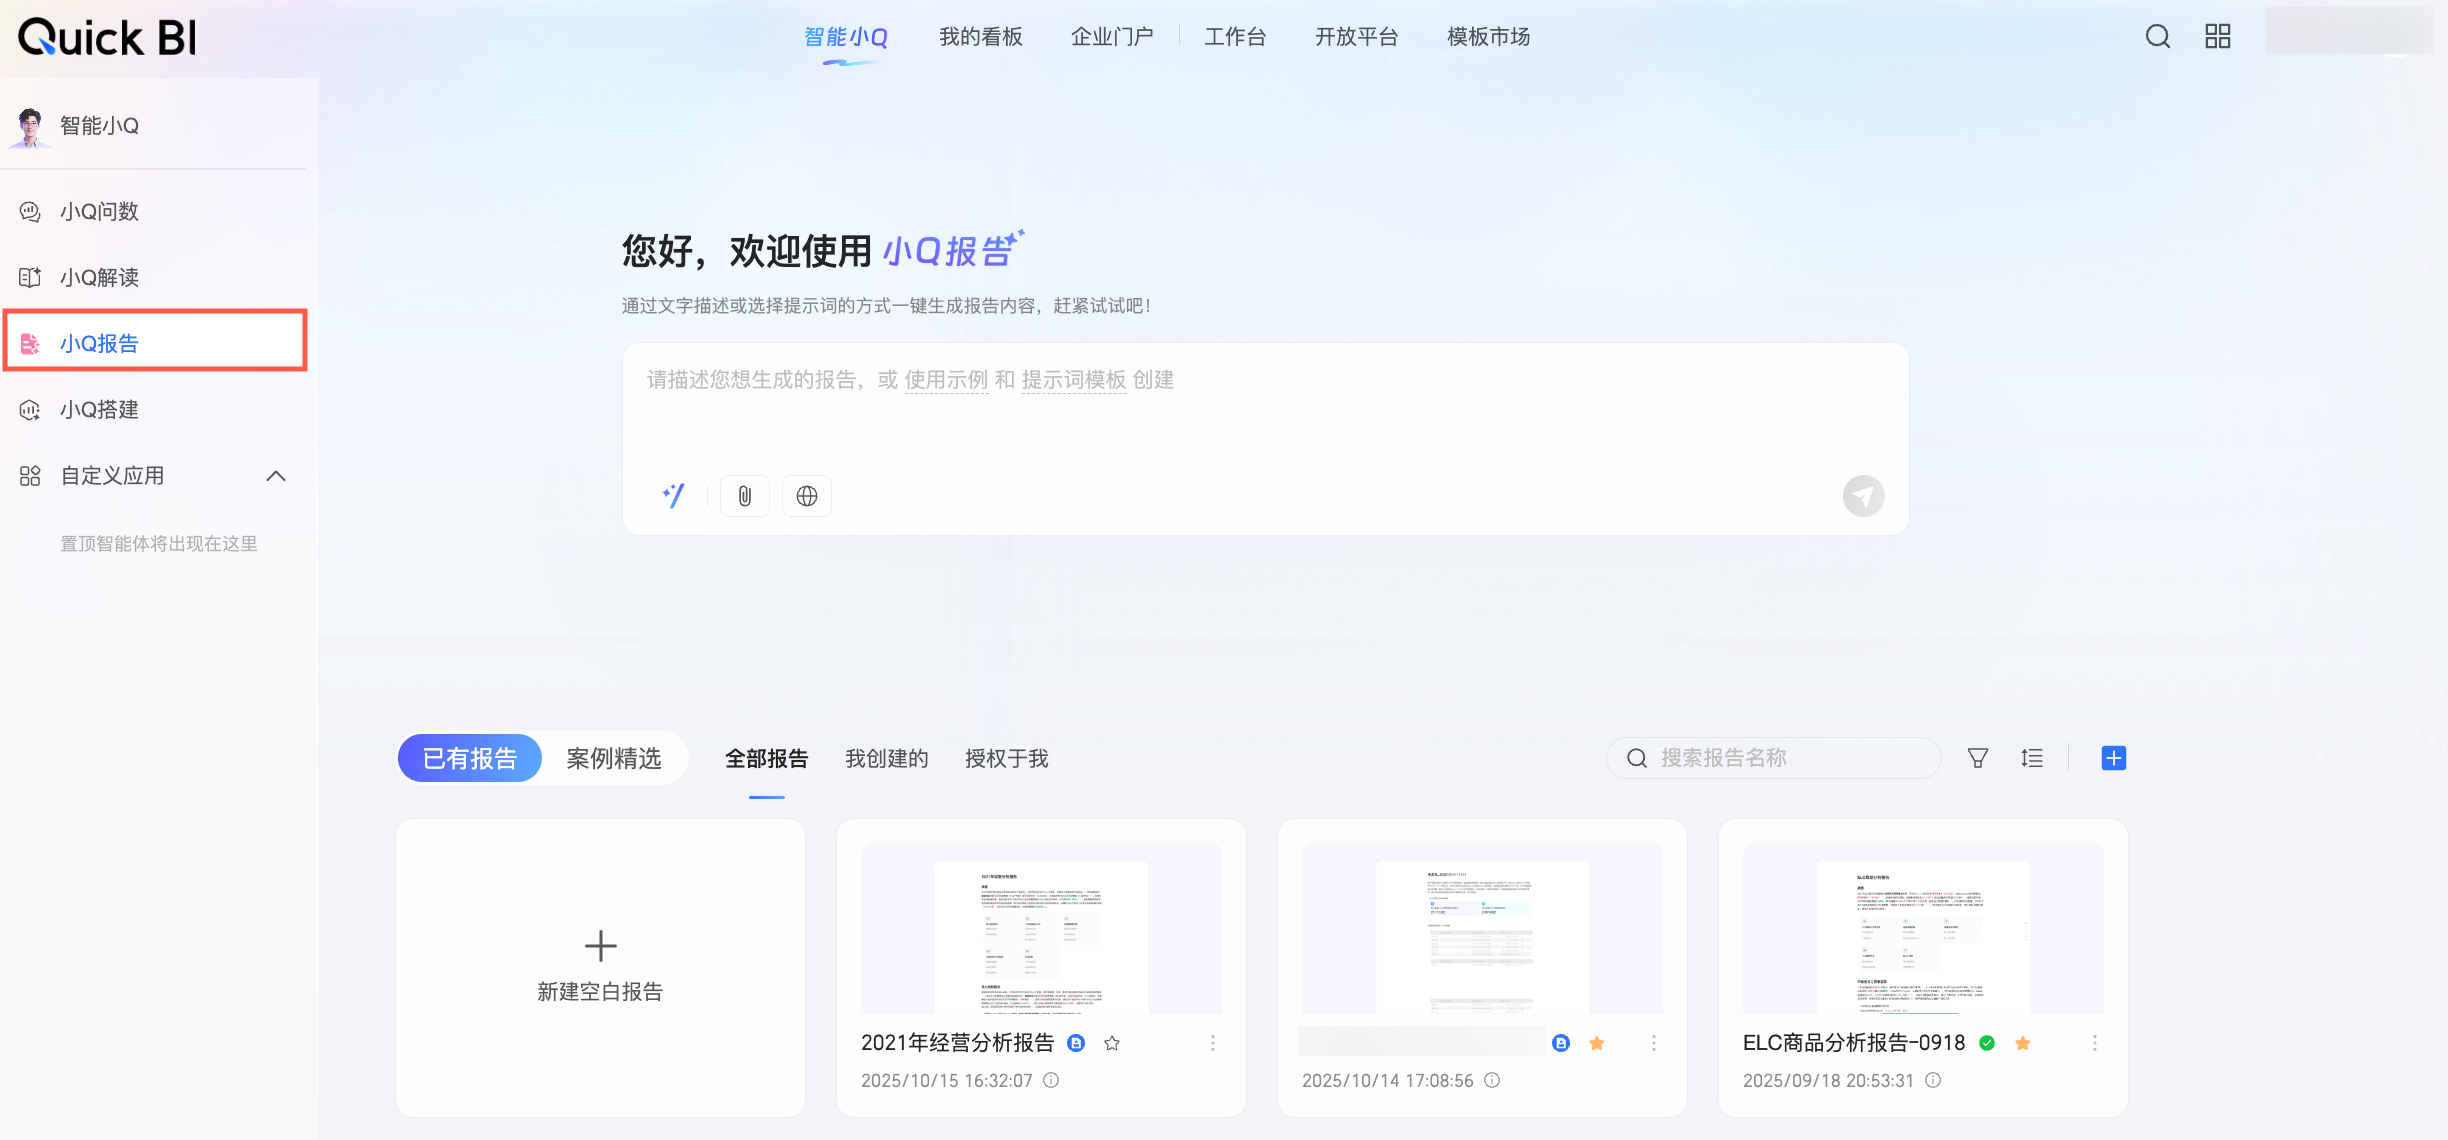
Task: Open more options for ELC商品分析报告-0918
Action: click(x=2094, y=1043)
